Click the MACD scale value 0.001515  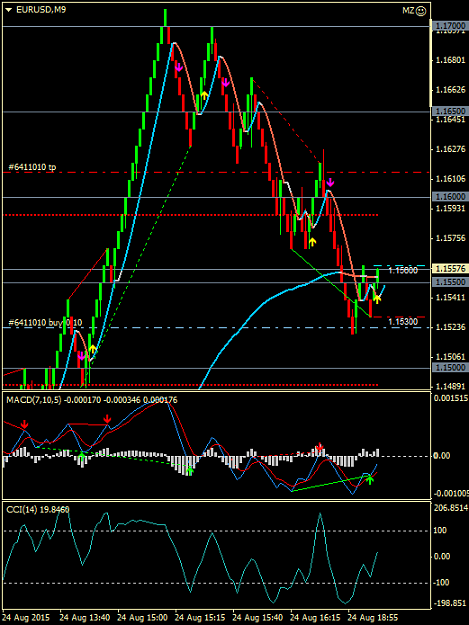[x=451, y=398]
